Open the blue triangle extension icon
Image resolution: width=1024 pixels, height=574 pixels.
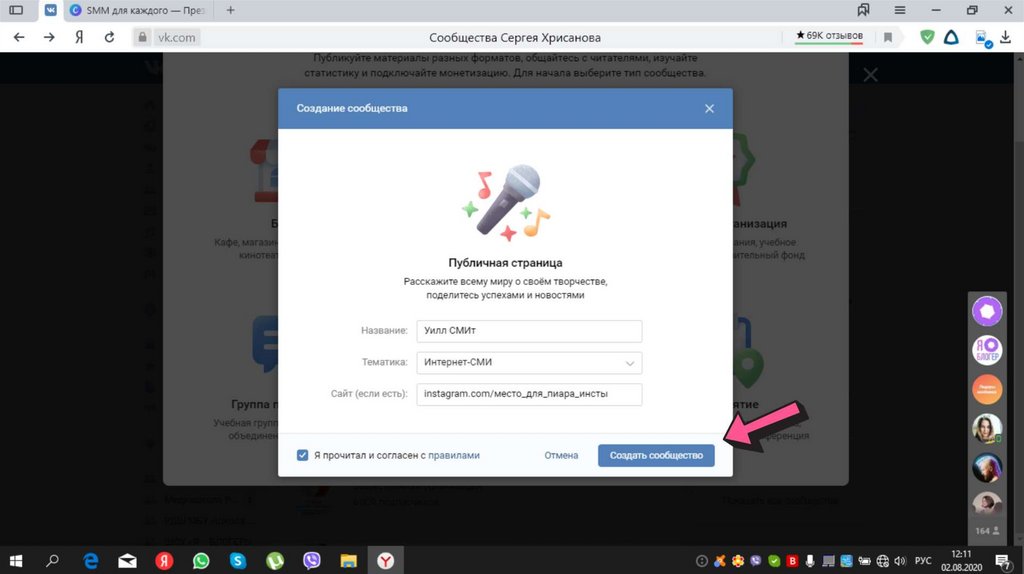tap(952, 37)
